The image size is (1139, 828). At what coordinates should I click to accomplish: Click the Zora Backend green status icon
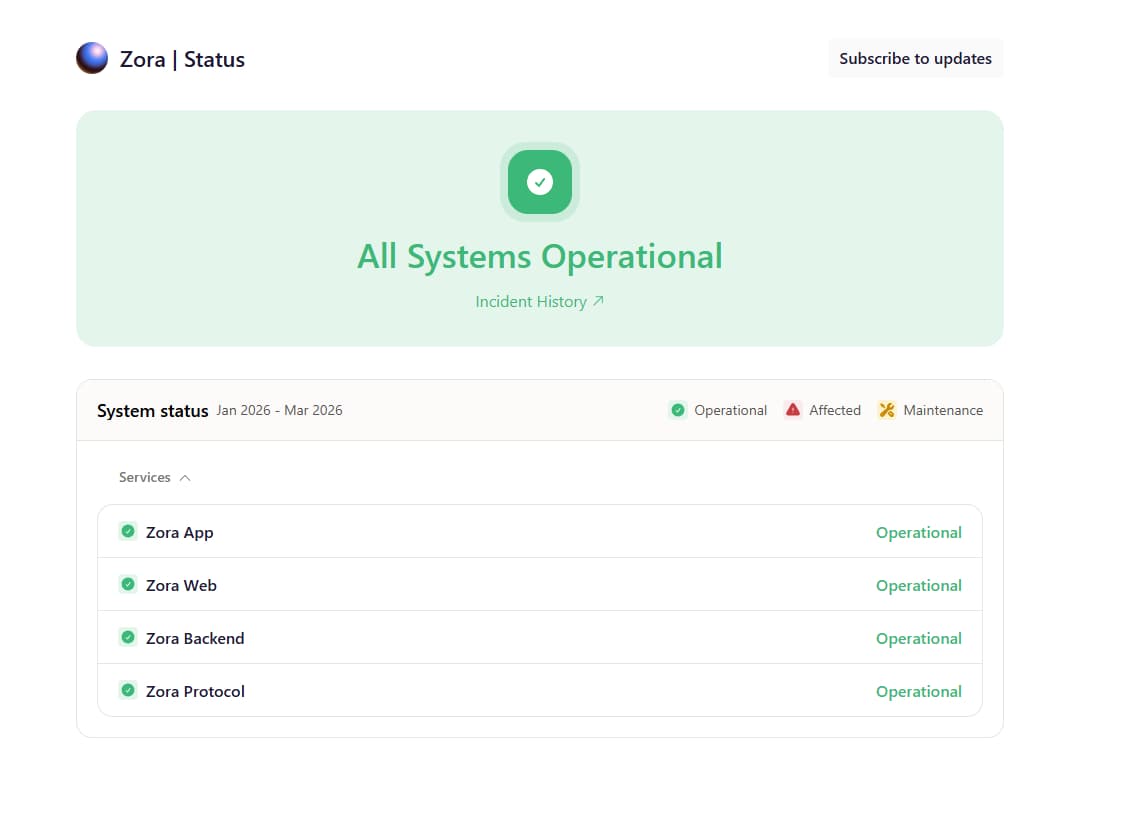point(128,637)
